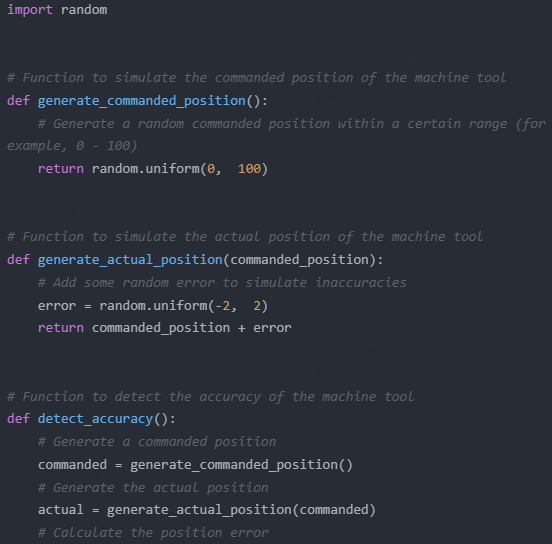Image resolution: width=552 pixels, height=544 pixels.
Task: Click the return keyword before commanded_position + error
Action: (x=61, y=328)
